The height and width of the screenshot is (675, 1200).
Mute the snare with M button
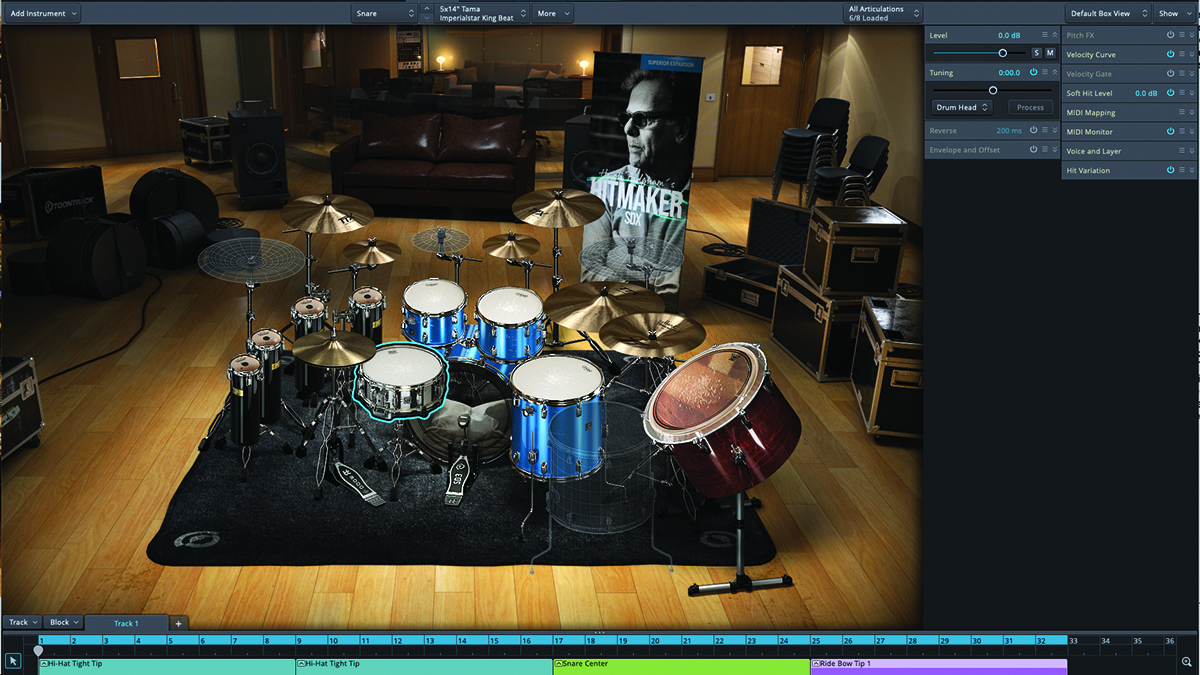(x=1050, y=53)
